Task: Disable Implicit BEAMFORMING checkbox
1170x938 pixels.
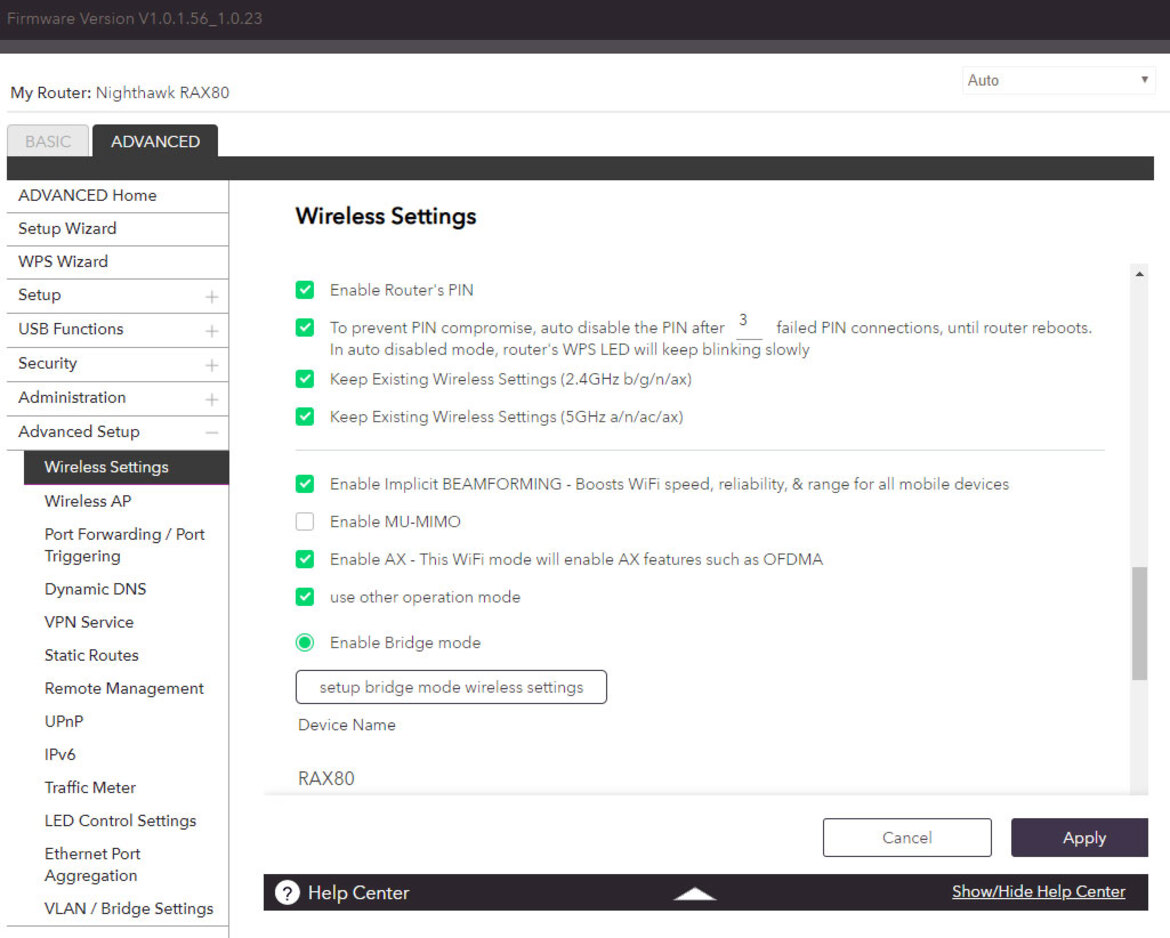Action: [304, 484]
